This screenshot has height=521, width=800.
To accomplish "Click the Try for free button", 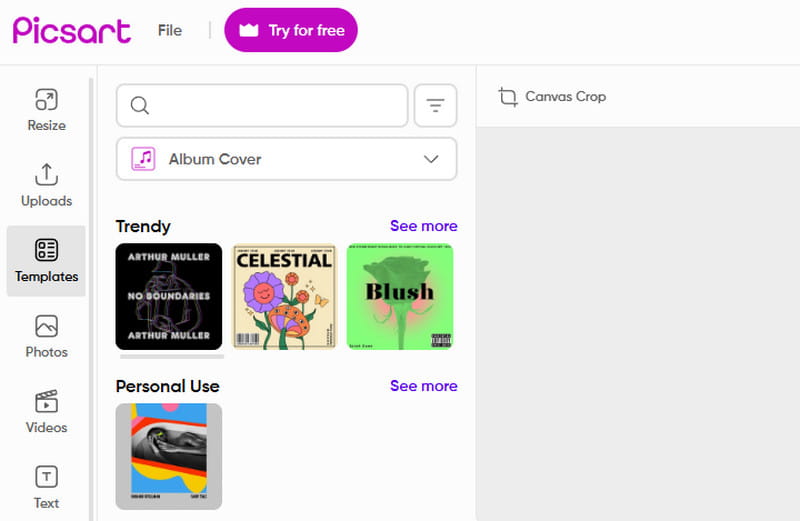I will coord(291,30).
